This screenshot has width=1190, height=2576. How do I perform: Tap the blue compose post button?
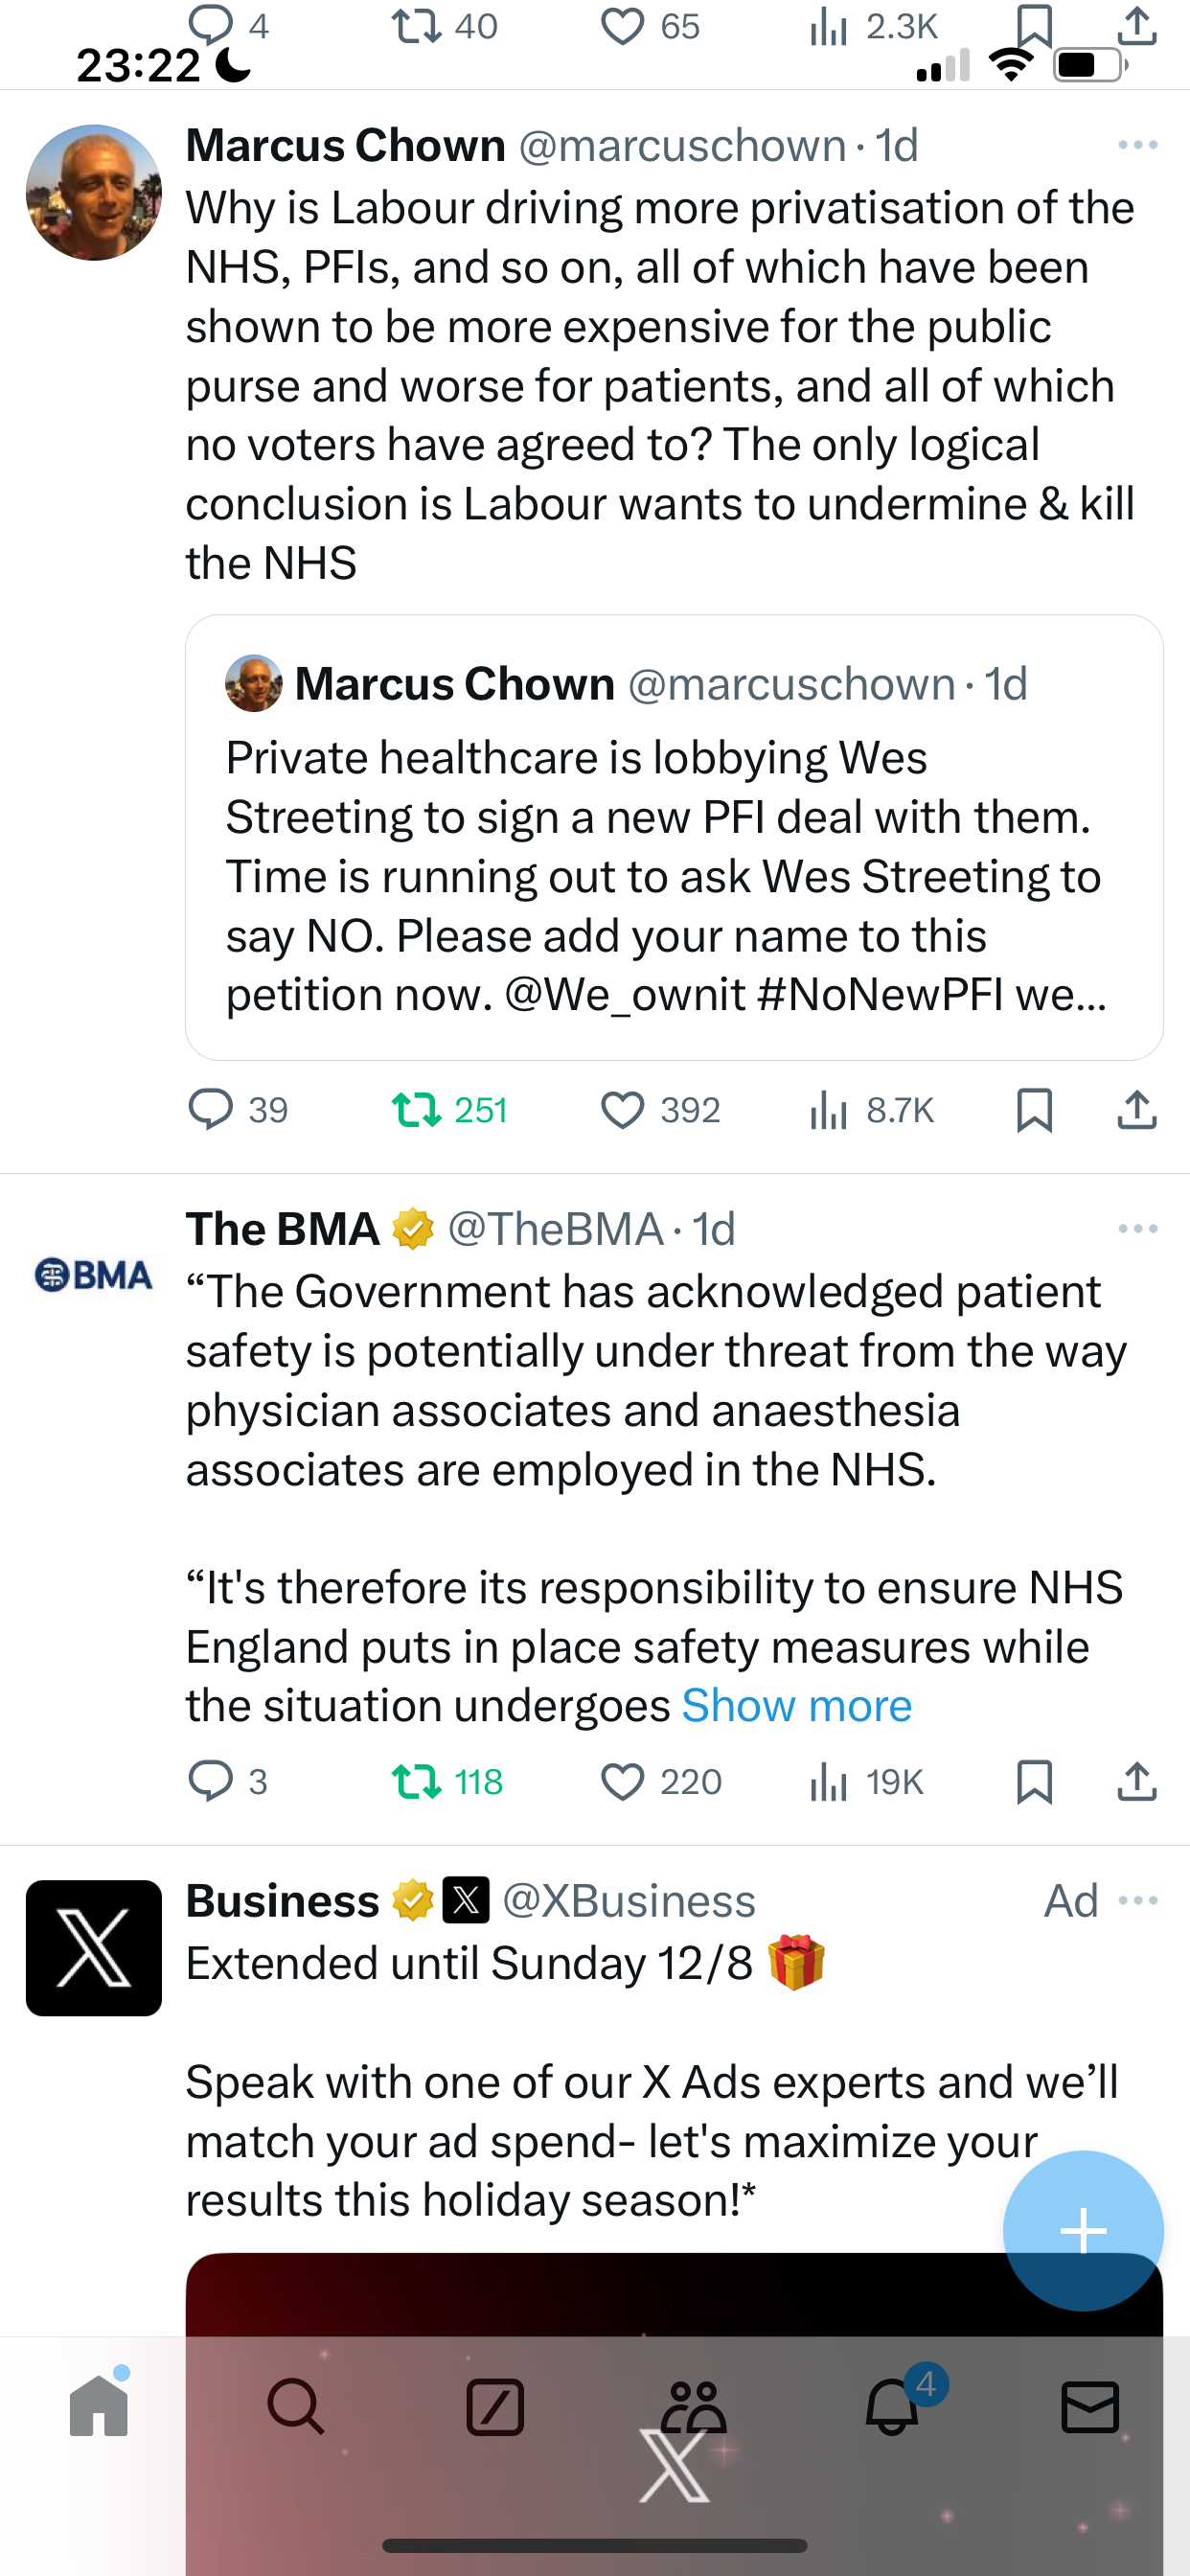point(1083,2230)
